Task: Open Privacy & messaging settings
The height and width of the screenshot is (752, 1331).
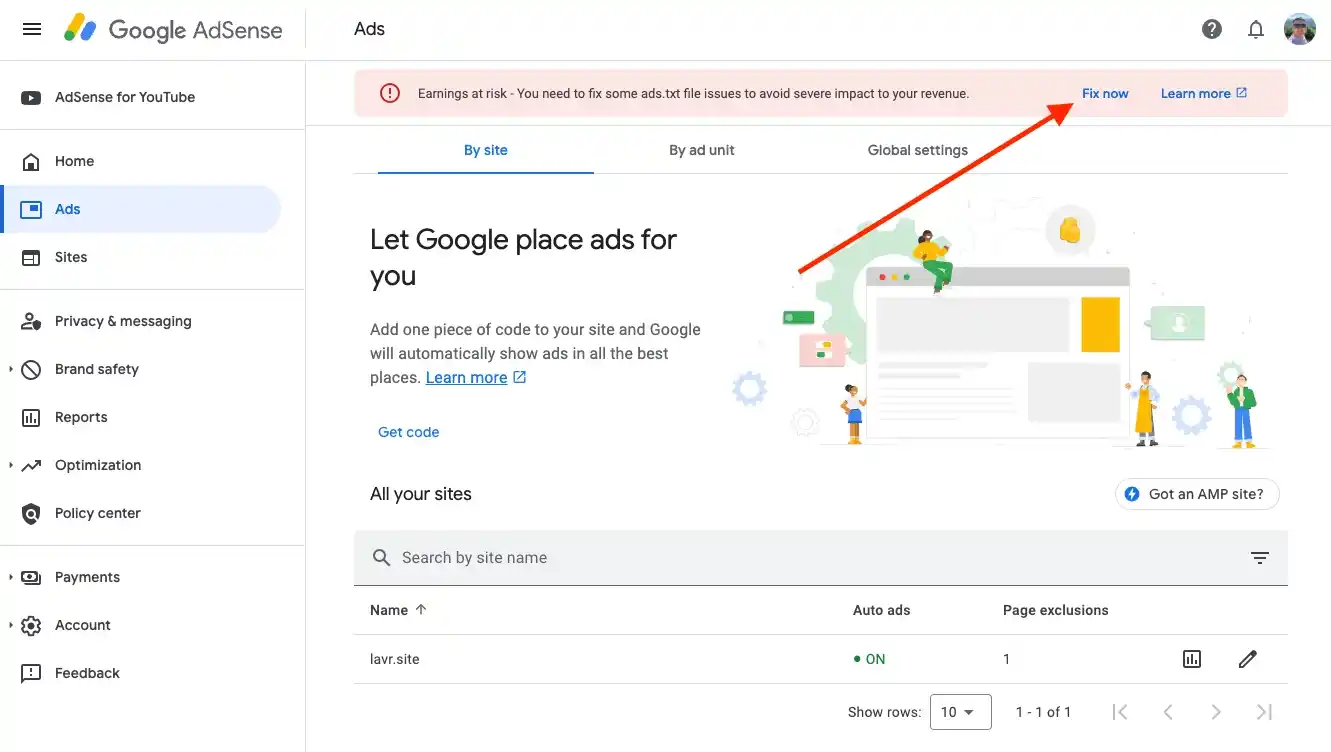Action: [x=122, y=320]
